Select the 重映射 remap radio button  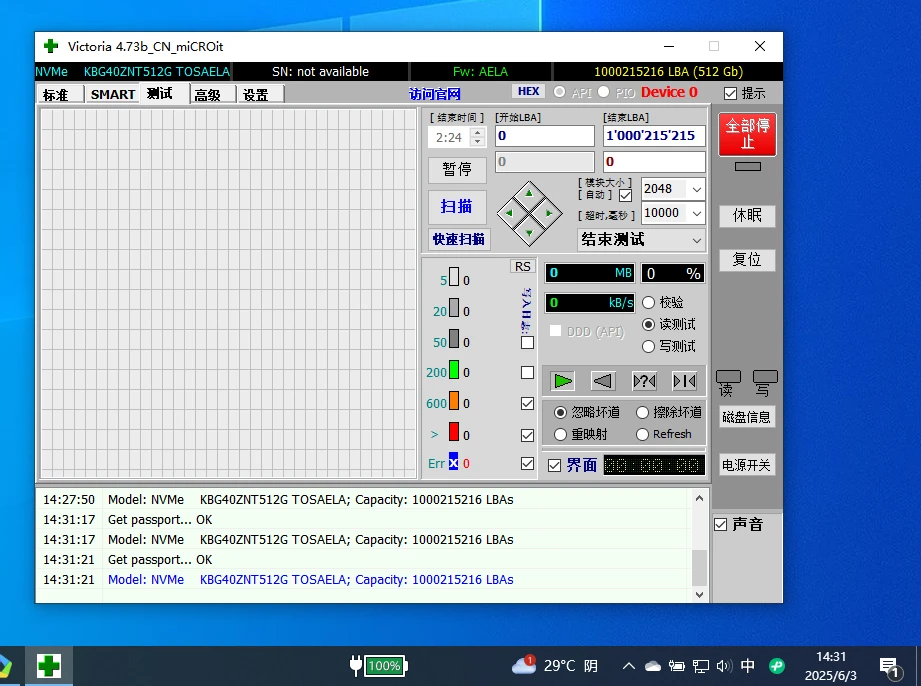[x=560, y=434]
